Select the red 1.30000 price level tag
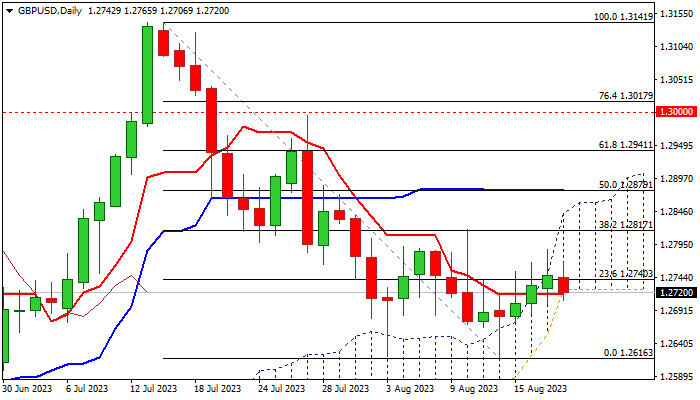Image resolution: width=700 pixels, height=400 pixels. (675, 112)
